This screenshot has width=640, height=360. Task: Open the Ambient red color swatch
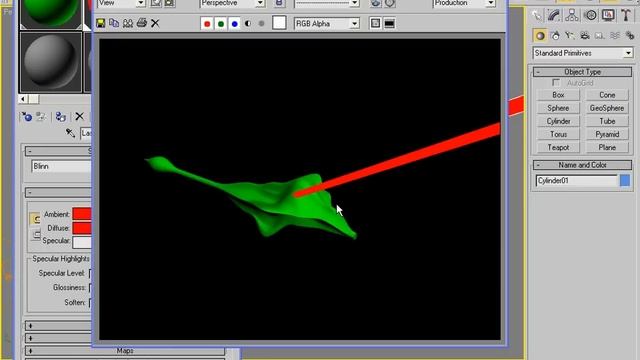[82, 214]
